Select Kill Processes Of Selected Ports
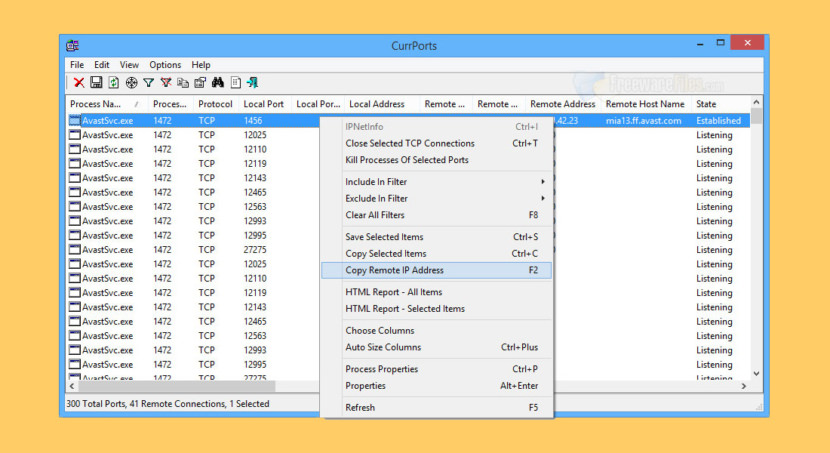Viewport: 830px width, 453px height. tap(437, 160)
